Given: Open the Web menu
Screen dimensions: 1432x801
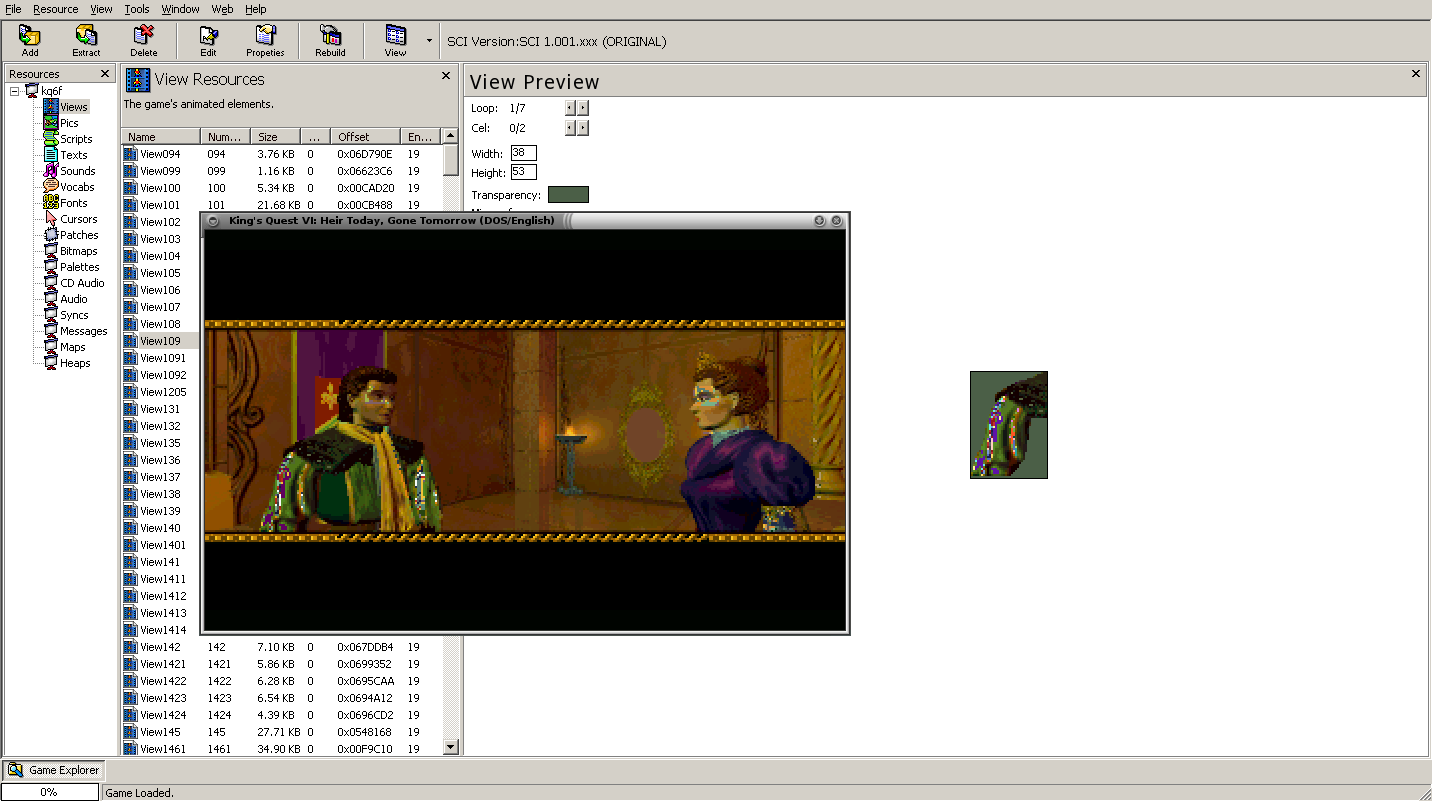Looking at the screenshot, I should point(222,9).
